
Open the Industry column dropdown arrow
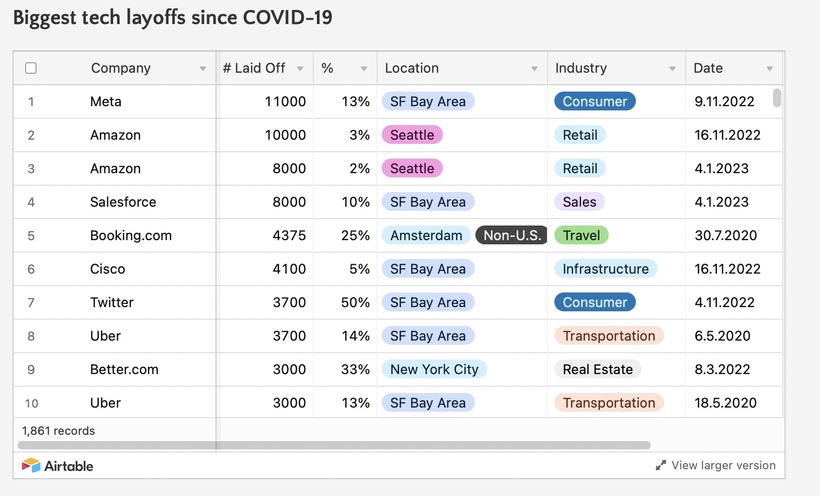point(673,69)
